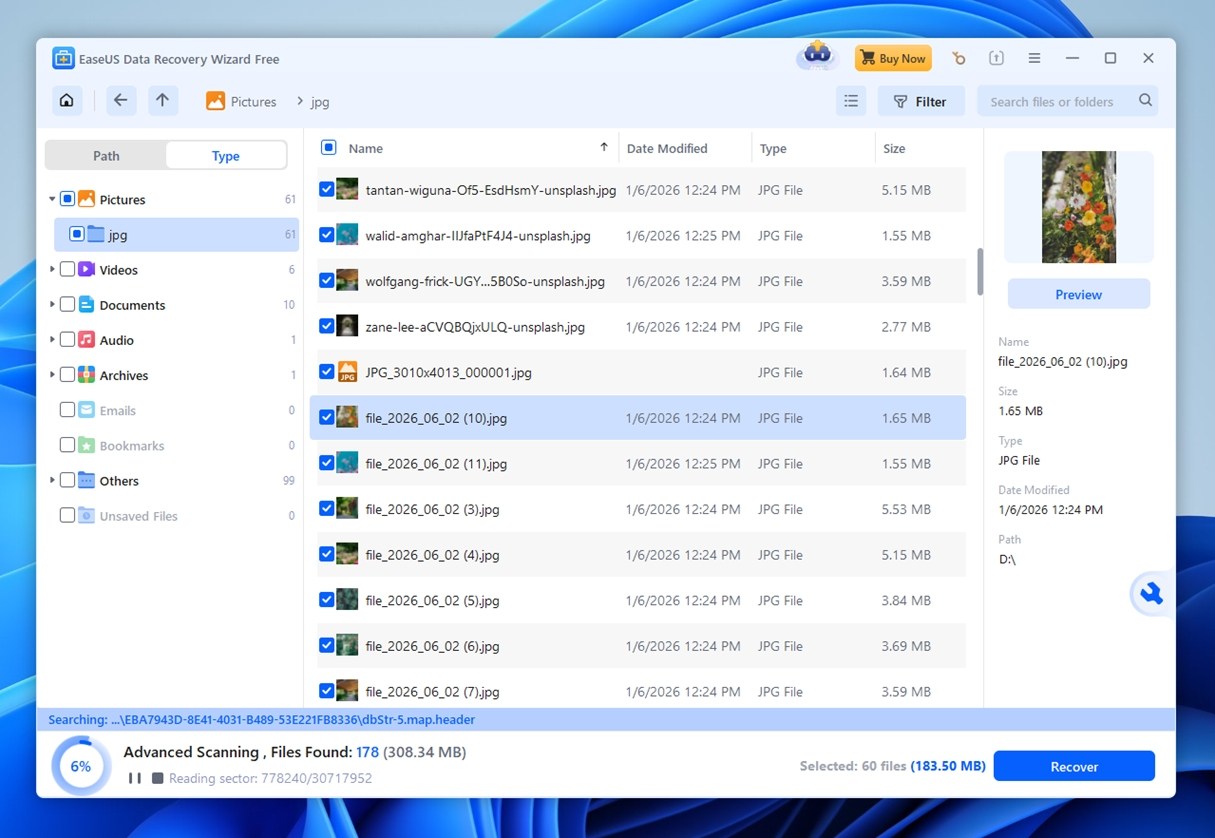Click the Home icon in the toolbar
1215x838 pixels.
(66, 100)
